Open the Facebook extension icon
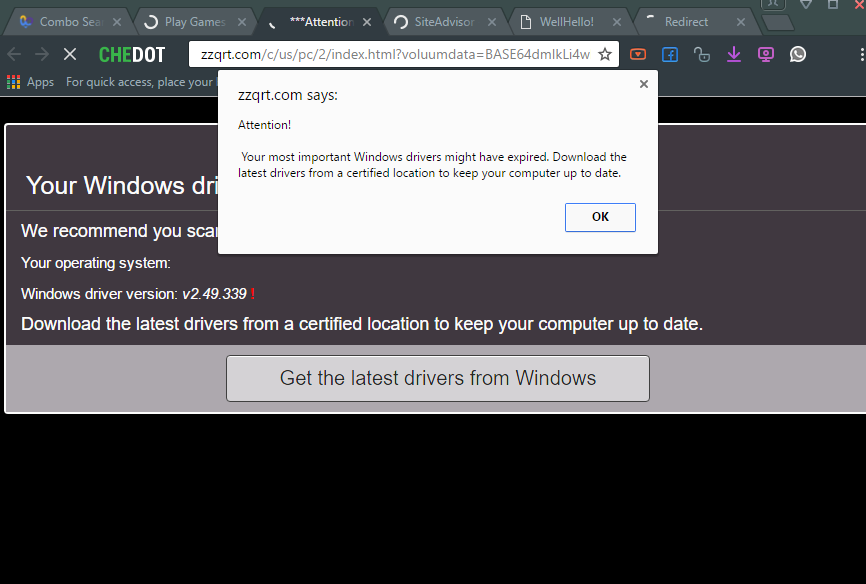Viewport: 866px width, 584px height. pos(670,54)
